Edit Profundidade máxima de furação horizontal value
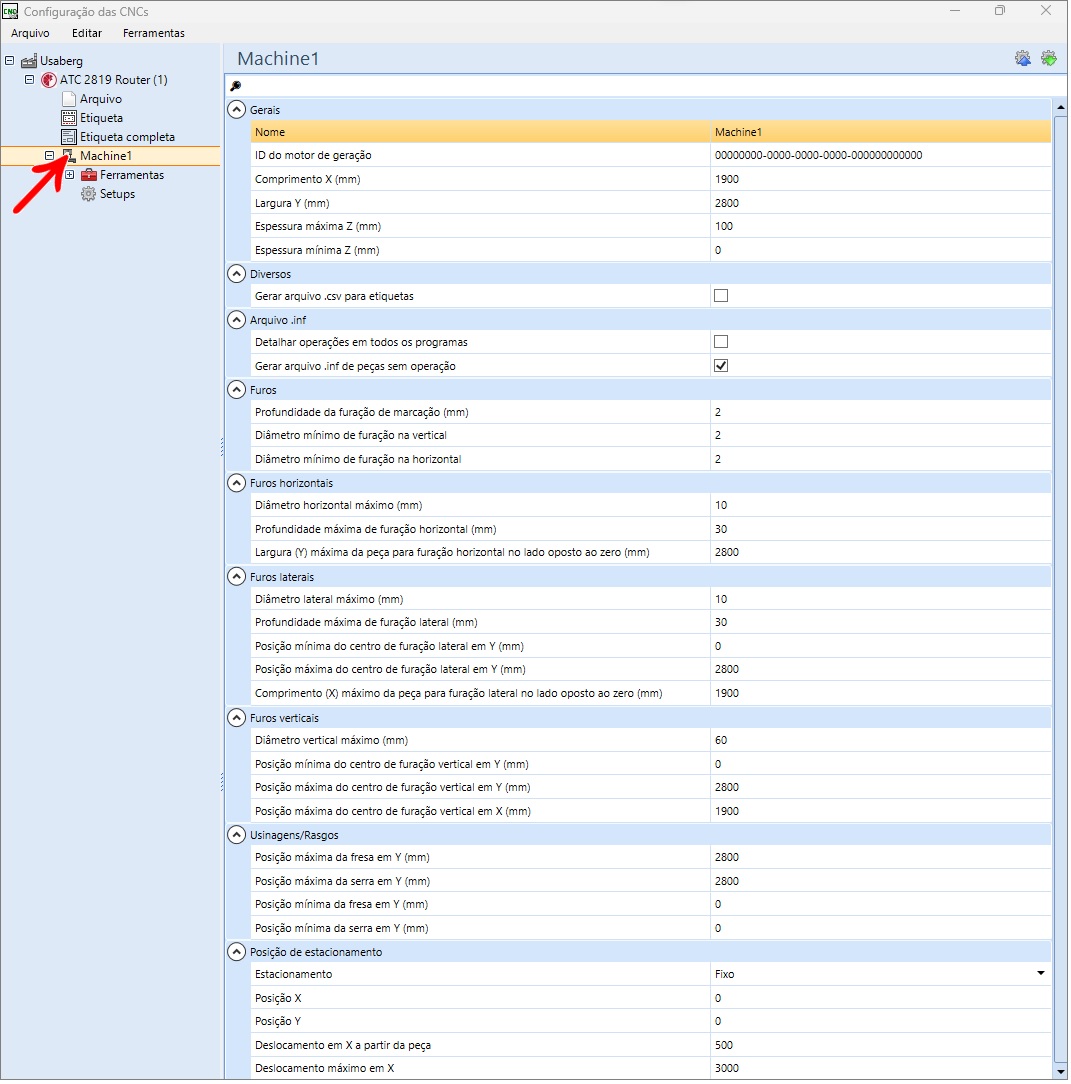The width and height of the screenshot is (1071, 1084). click(x=883, y=530)
